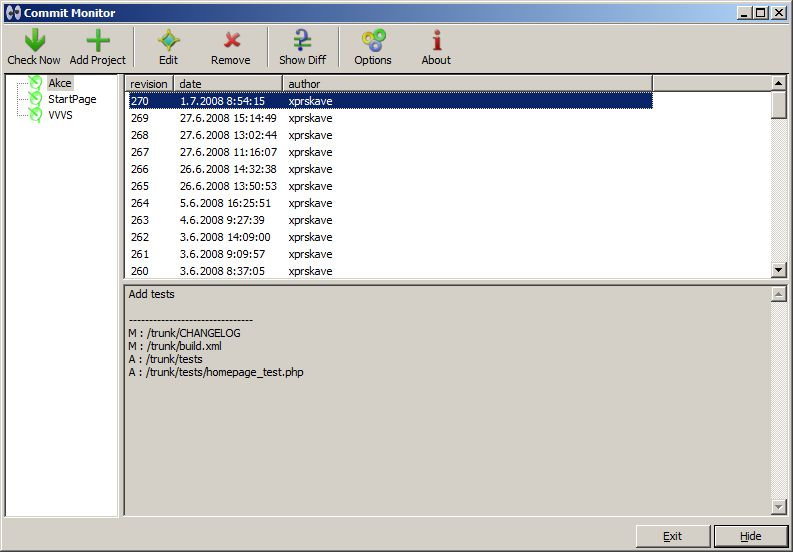Select revision 262 row
This screenshot has width=793, height=552.
click(x=390, y=237)
